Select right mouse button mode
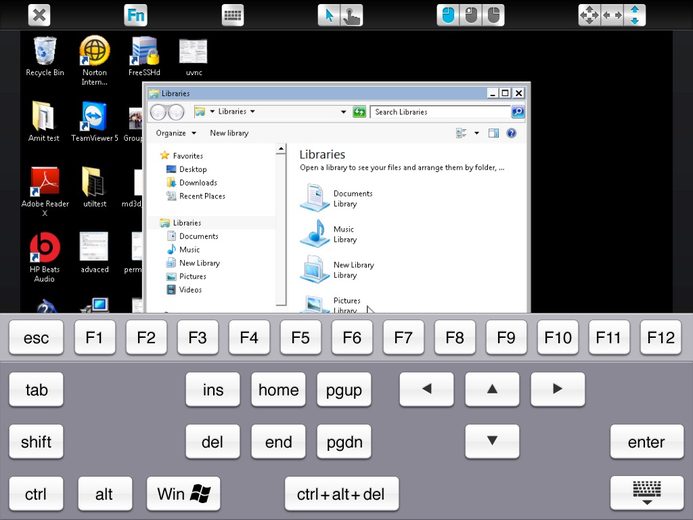Screen dimensions: 693x520 [493, 15]
